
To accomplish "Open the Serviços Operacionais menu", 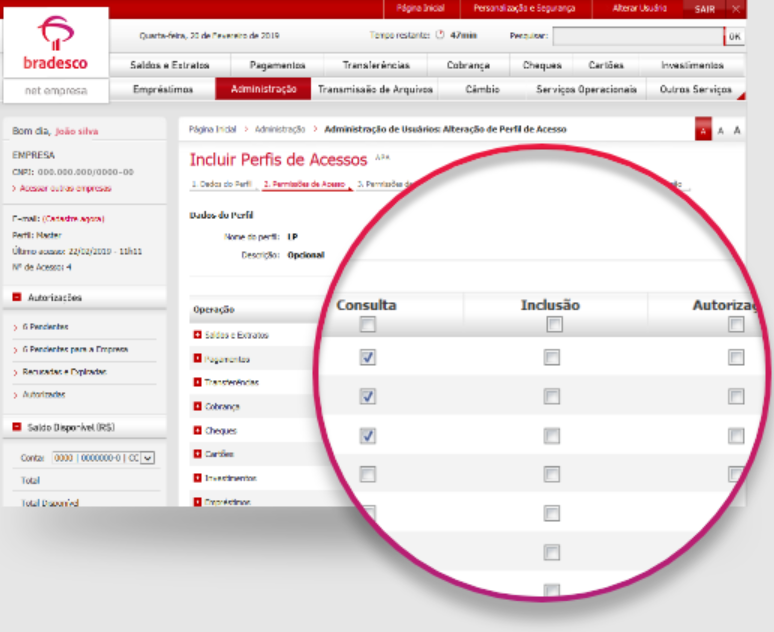I will click(586, 89).
